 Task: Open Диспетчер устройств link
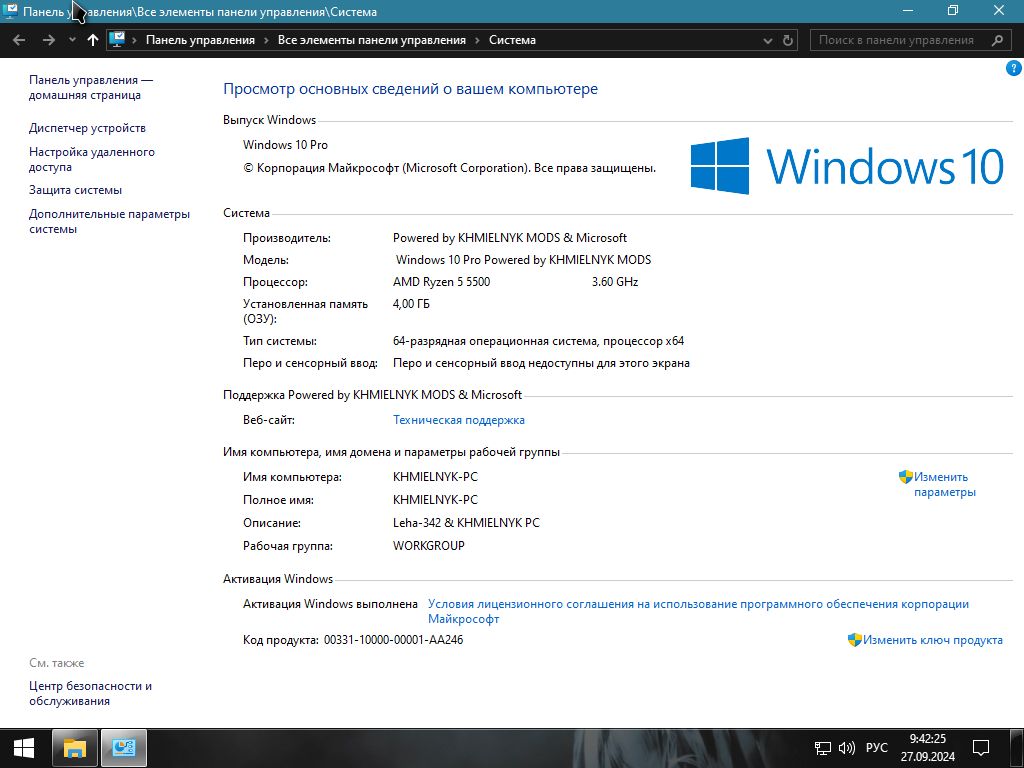[x=87, y=128]
